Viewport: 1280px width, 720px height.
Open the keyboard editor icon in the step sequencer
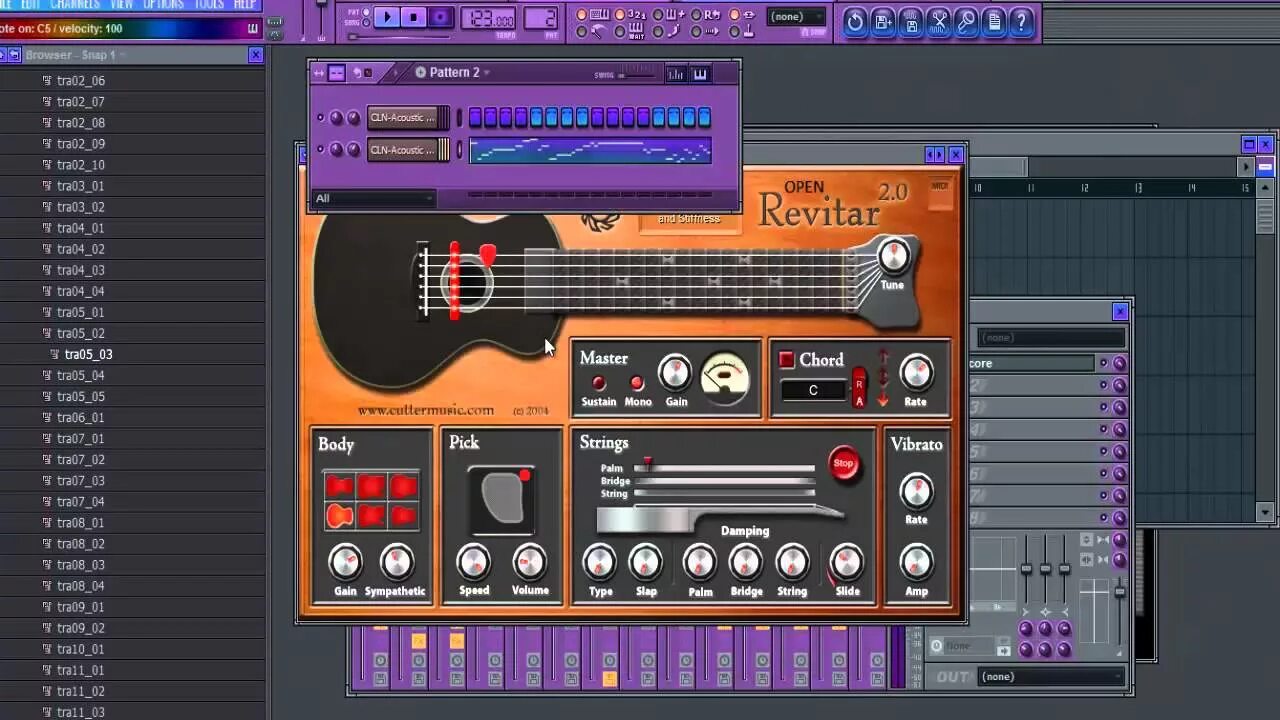coord(700,74)
